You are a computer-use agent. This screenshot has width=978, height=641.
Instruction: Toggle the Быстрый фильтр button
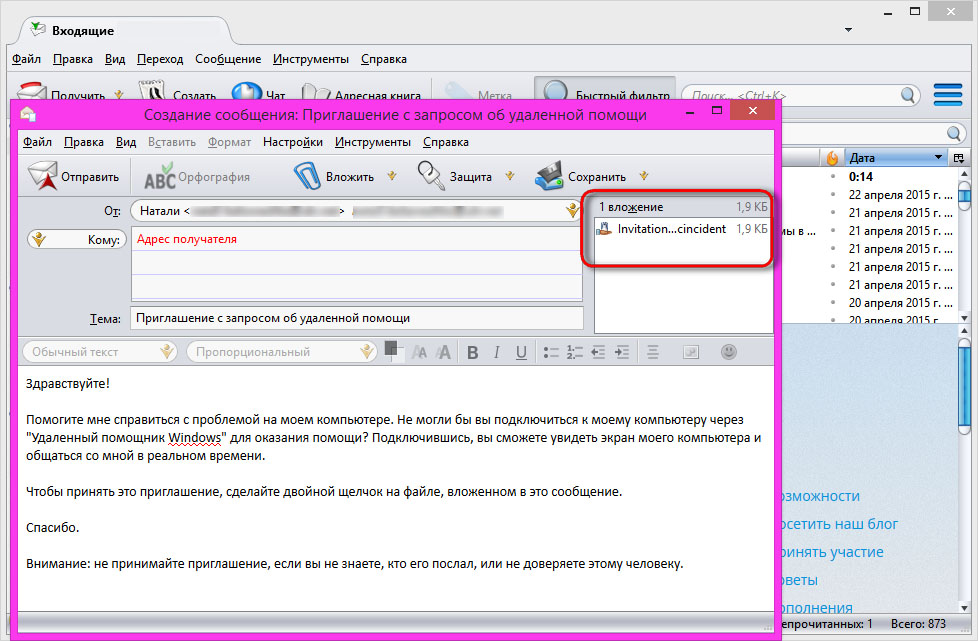click(605, 90)
